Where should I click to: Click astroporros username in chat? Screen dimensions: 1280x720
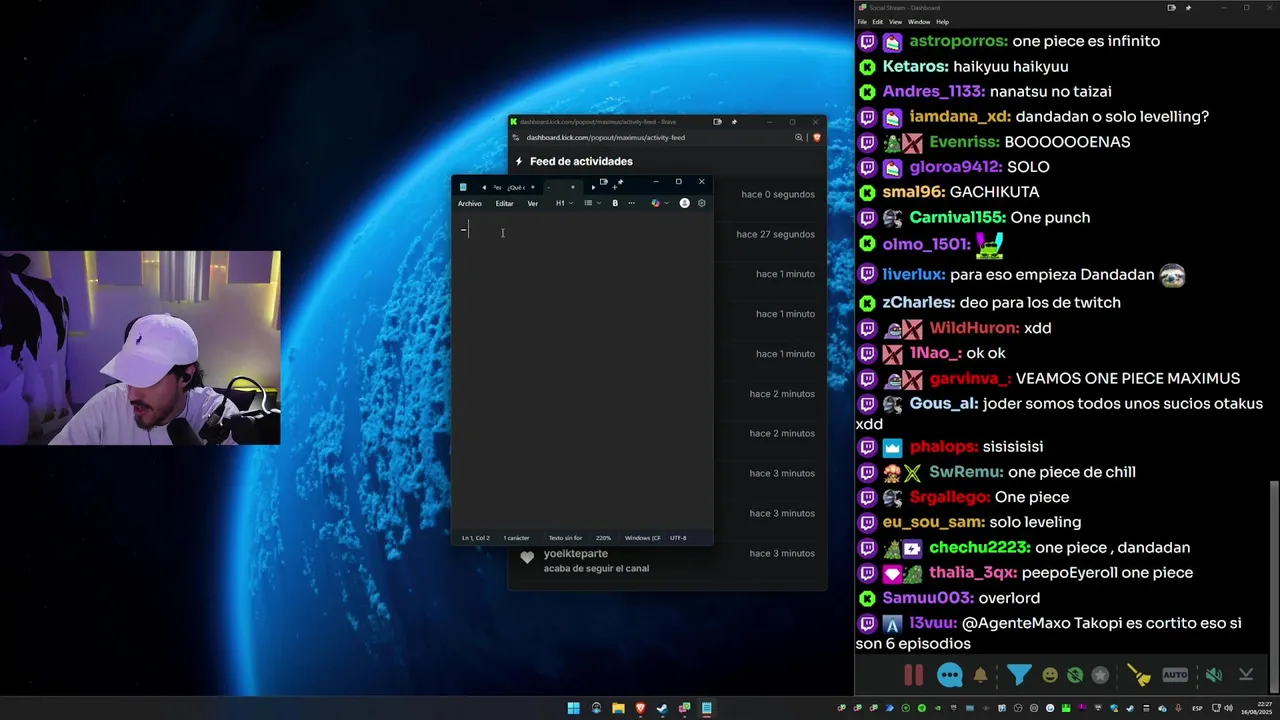coord(958,41)
